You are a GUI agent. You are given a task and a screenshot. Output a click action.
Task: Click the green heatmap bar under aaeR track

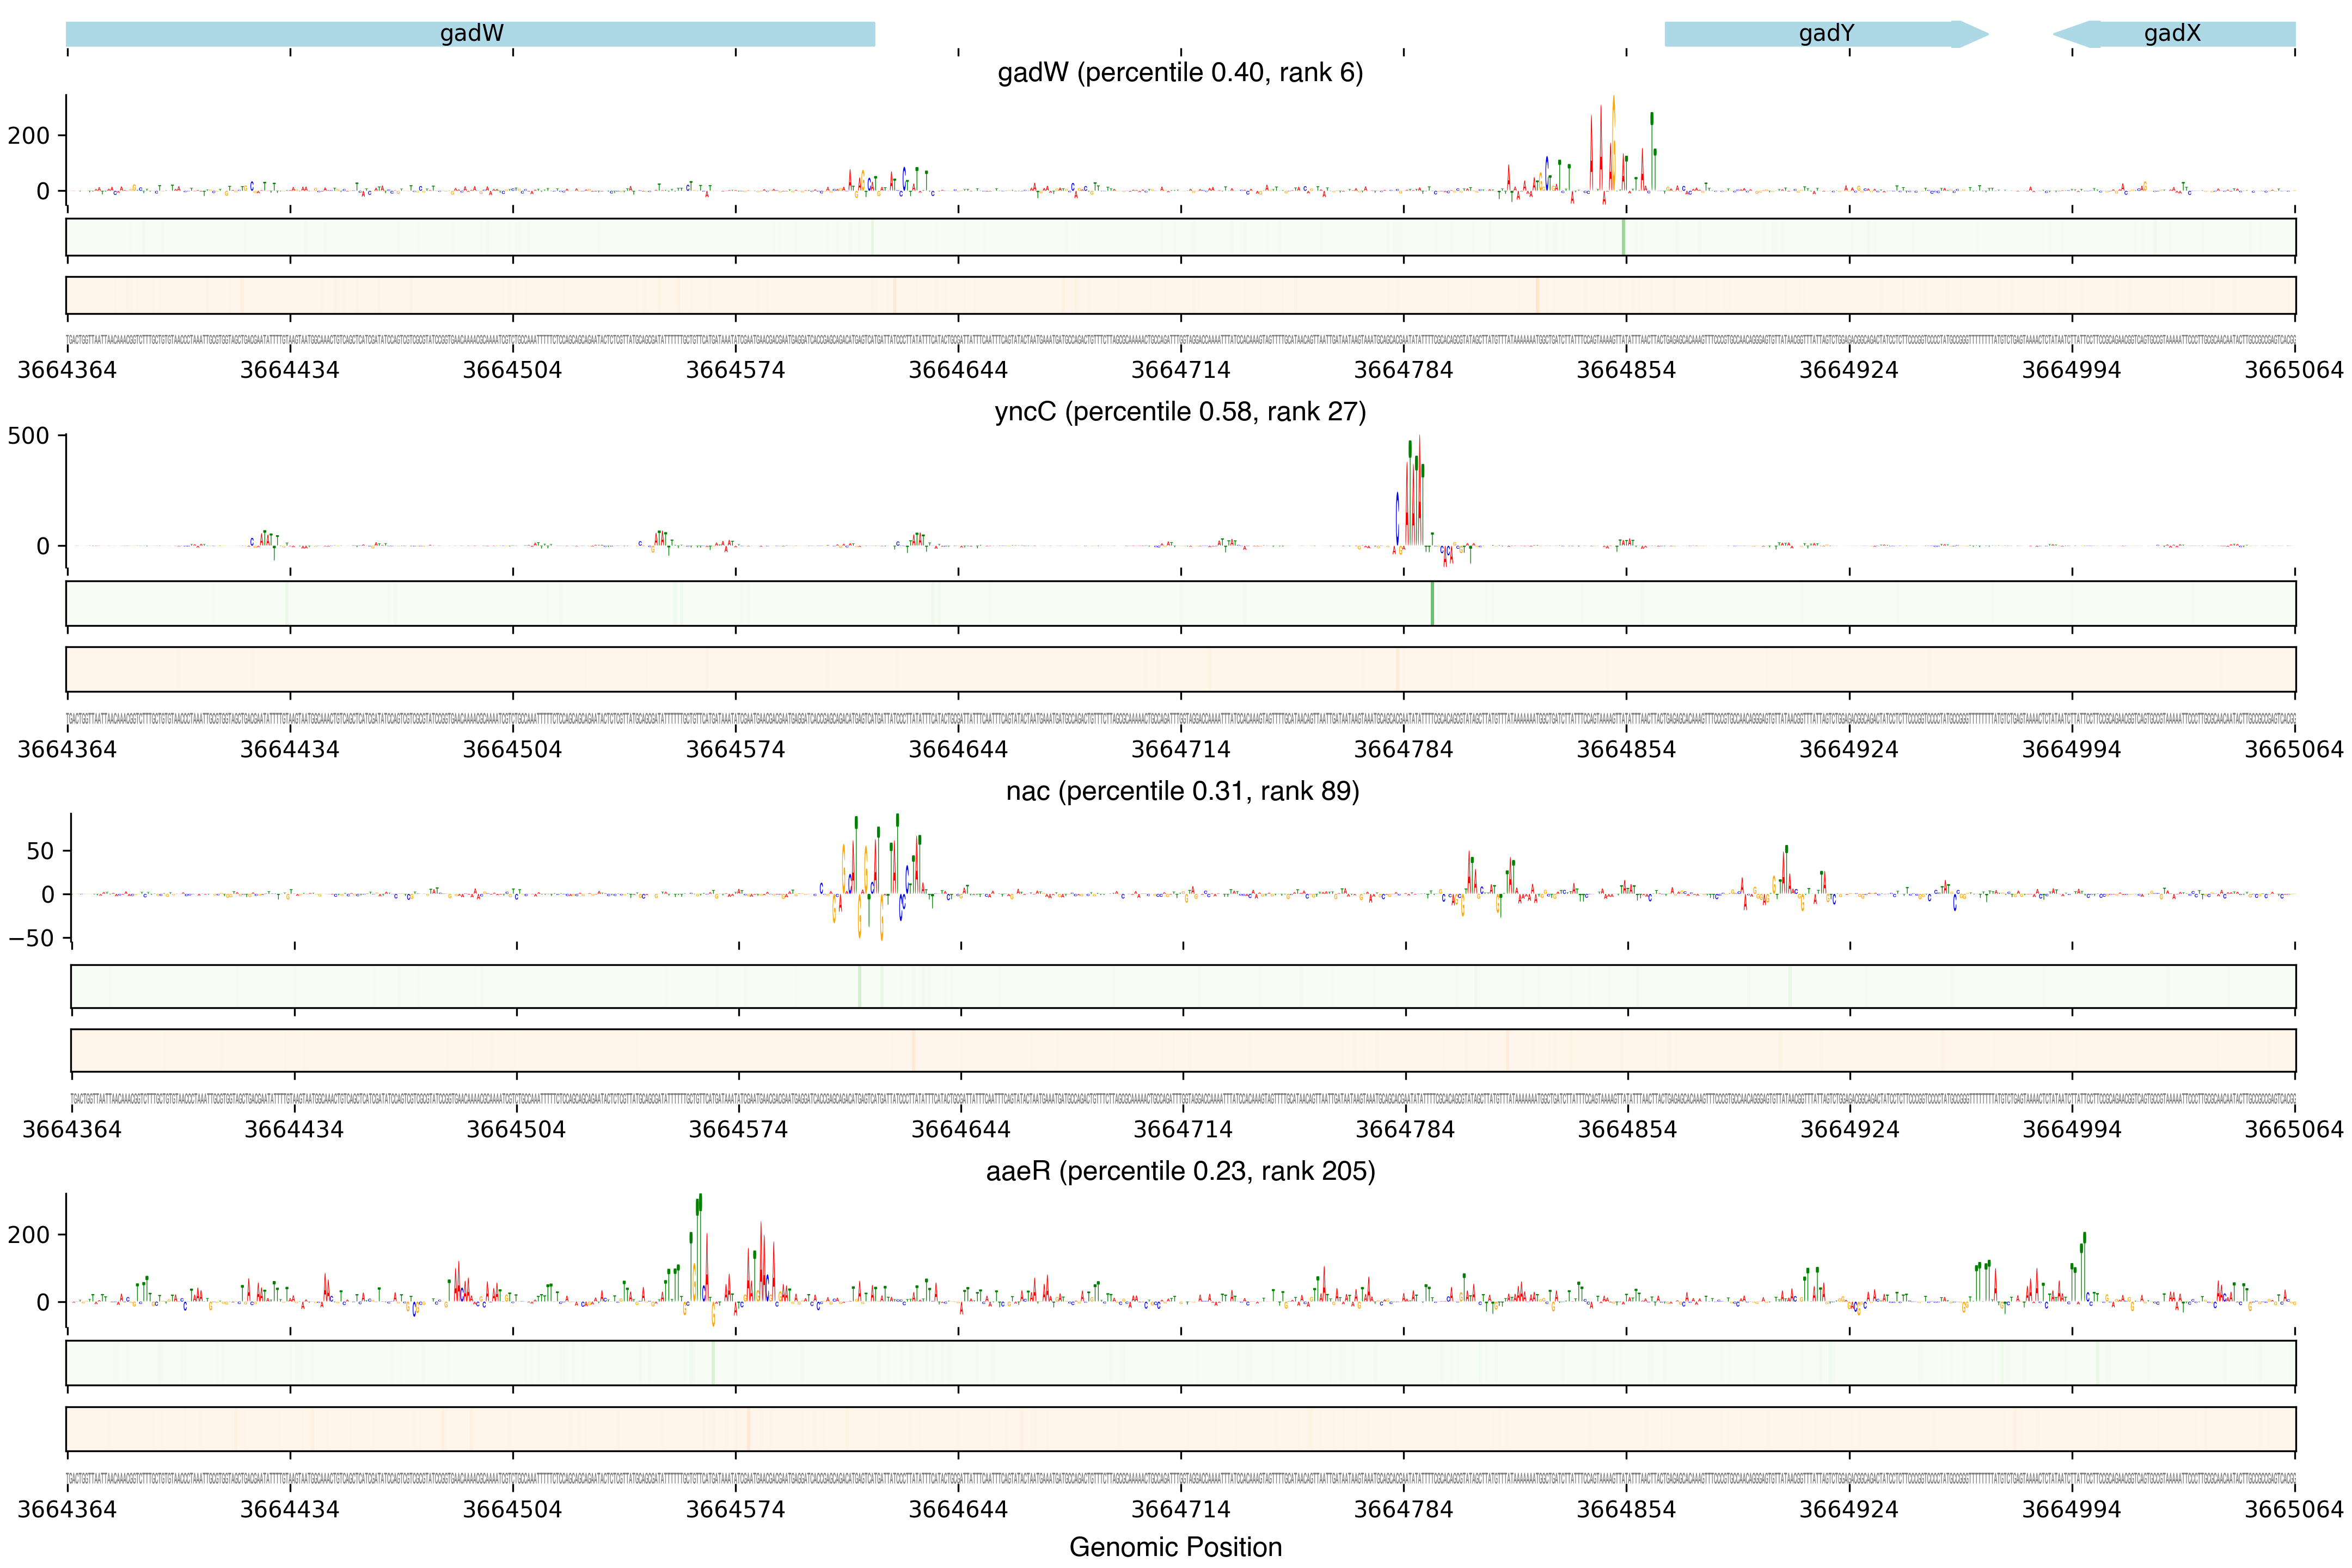click(x=1180, y=1363)
